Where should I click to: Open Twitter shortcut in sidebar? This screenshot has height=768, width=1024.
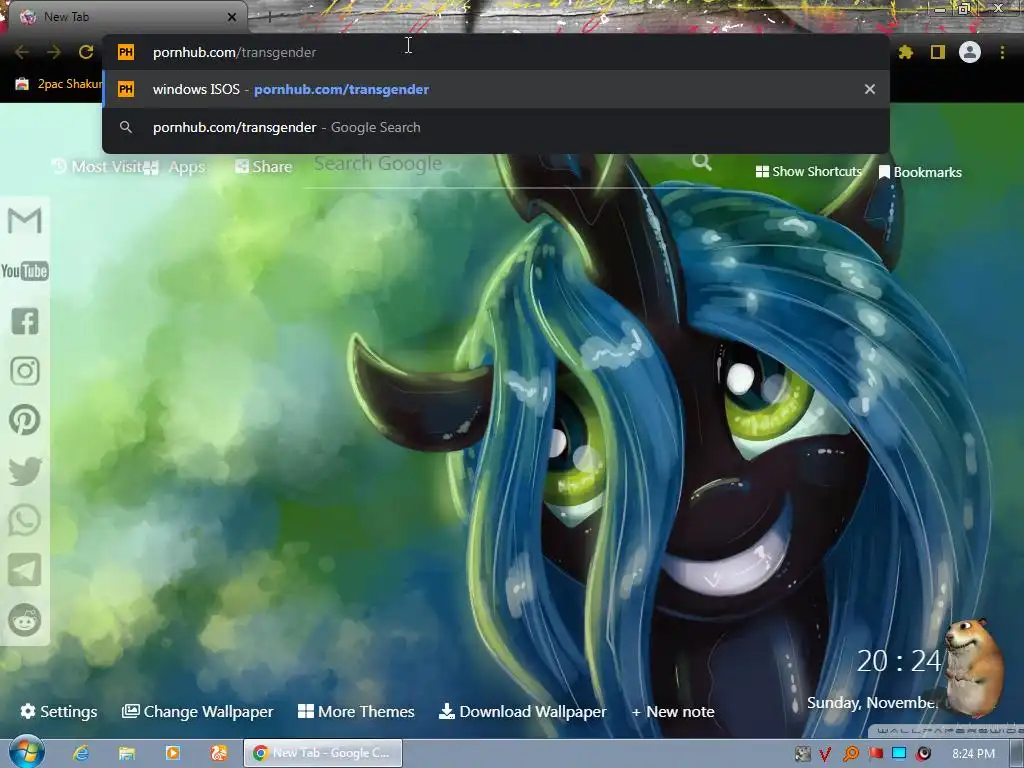(x=25, y=471)
